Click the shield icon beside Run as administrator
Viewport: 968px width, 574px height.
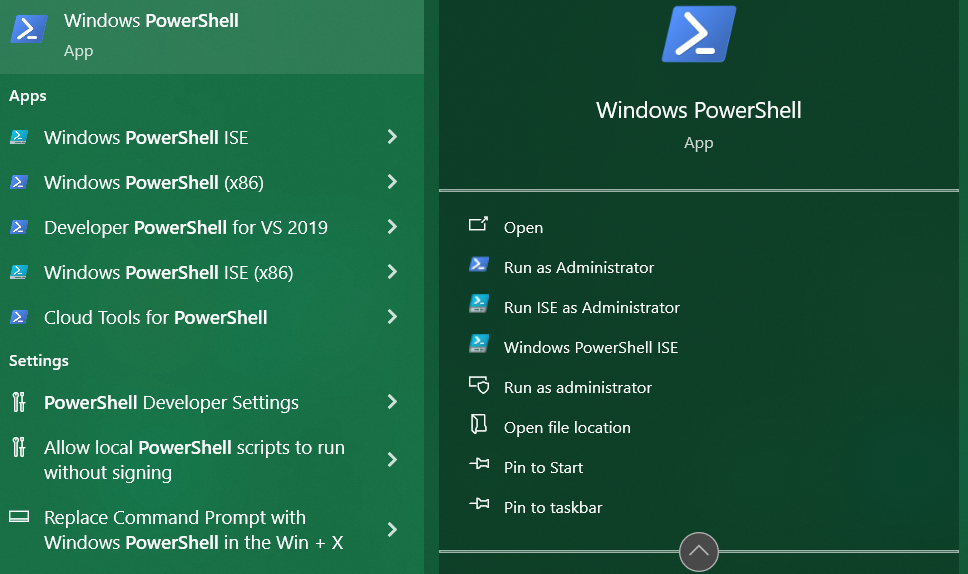coord(479,385)
